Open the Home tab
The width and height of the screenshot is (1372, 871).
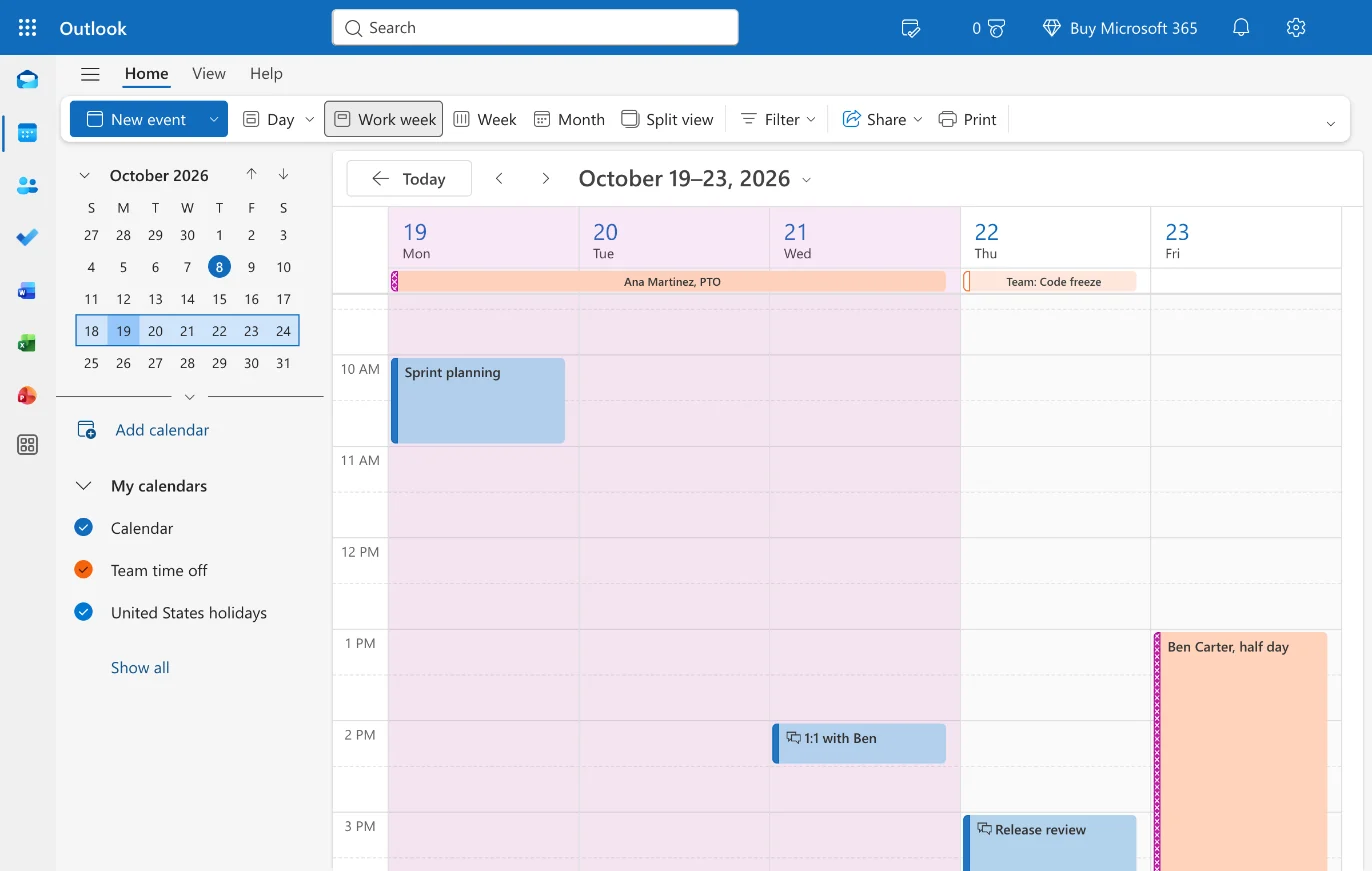(x=146, y=74)
